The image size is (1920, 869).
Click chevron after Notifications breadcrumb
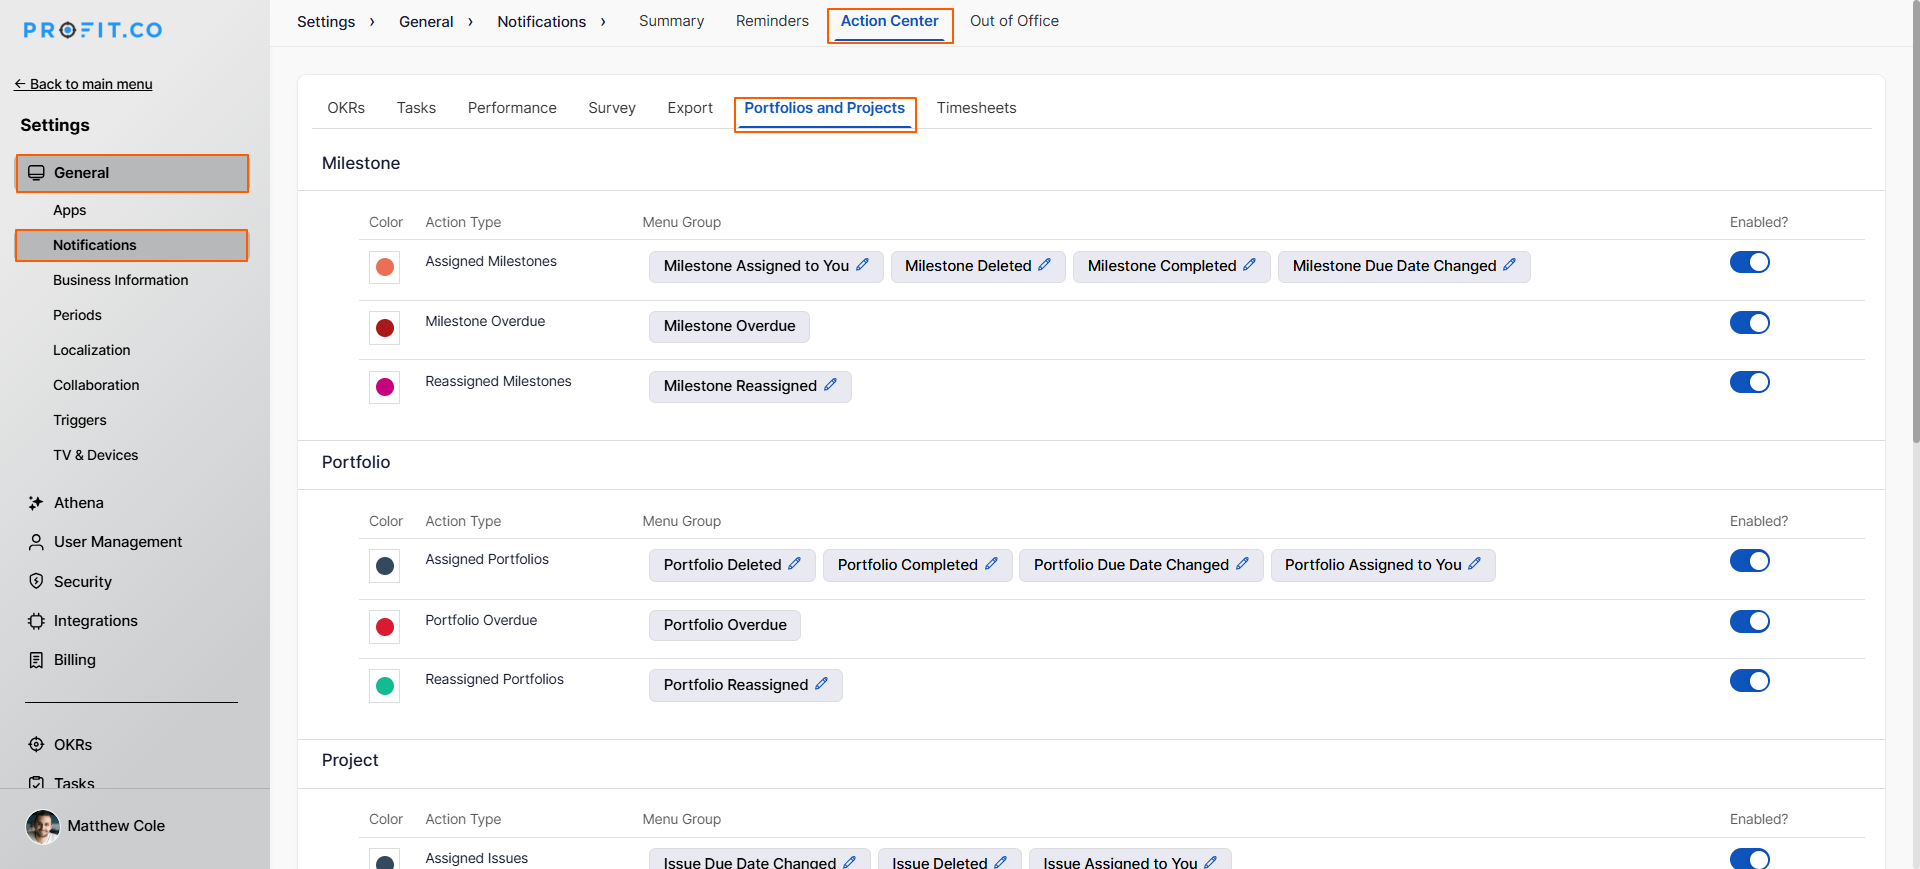[x=603, y=22]
